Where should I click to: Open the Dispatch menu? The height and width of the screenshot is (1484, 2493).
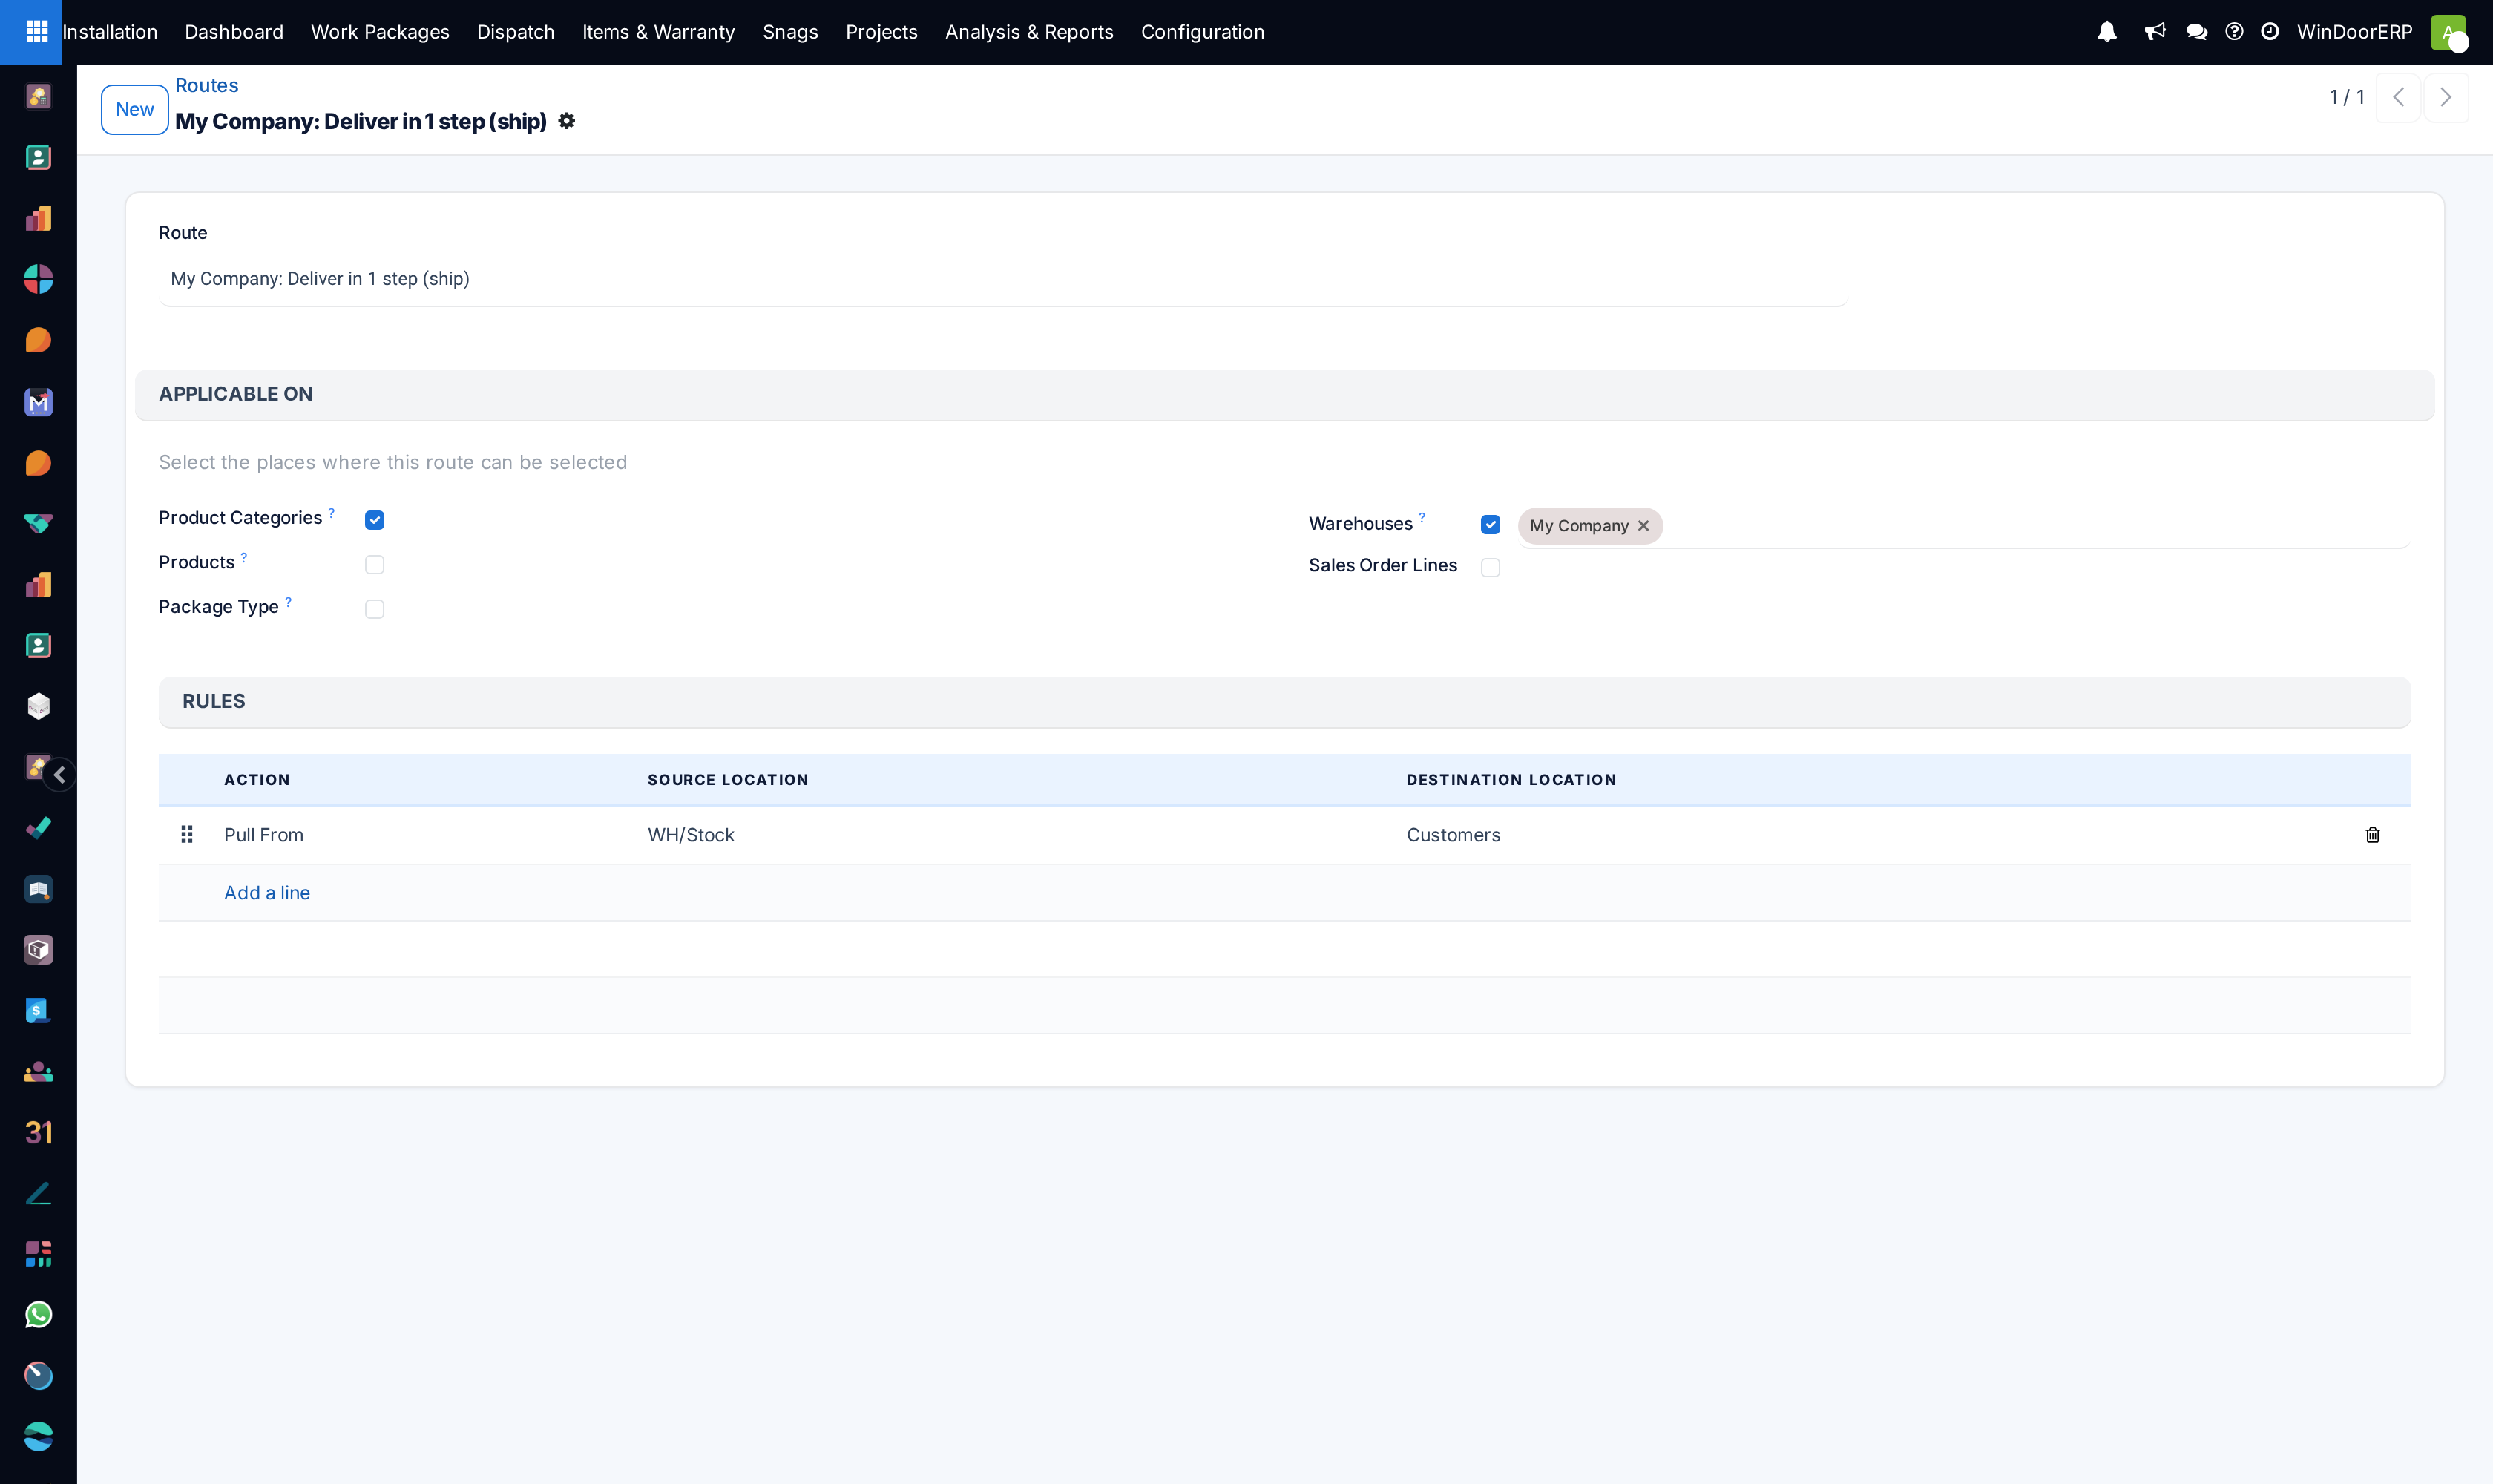click(516, 32)
